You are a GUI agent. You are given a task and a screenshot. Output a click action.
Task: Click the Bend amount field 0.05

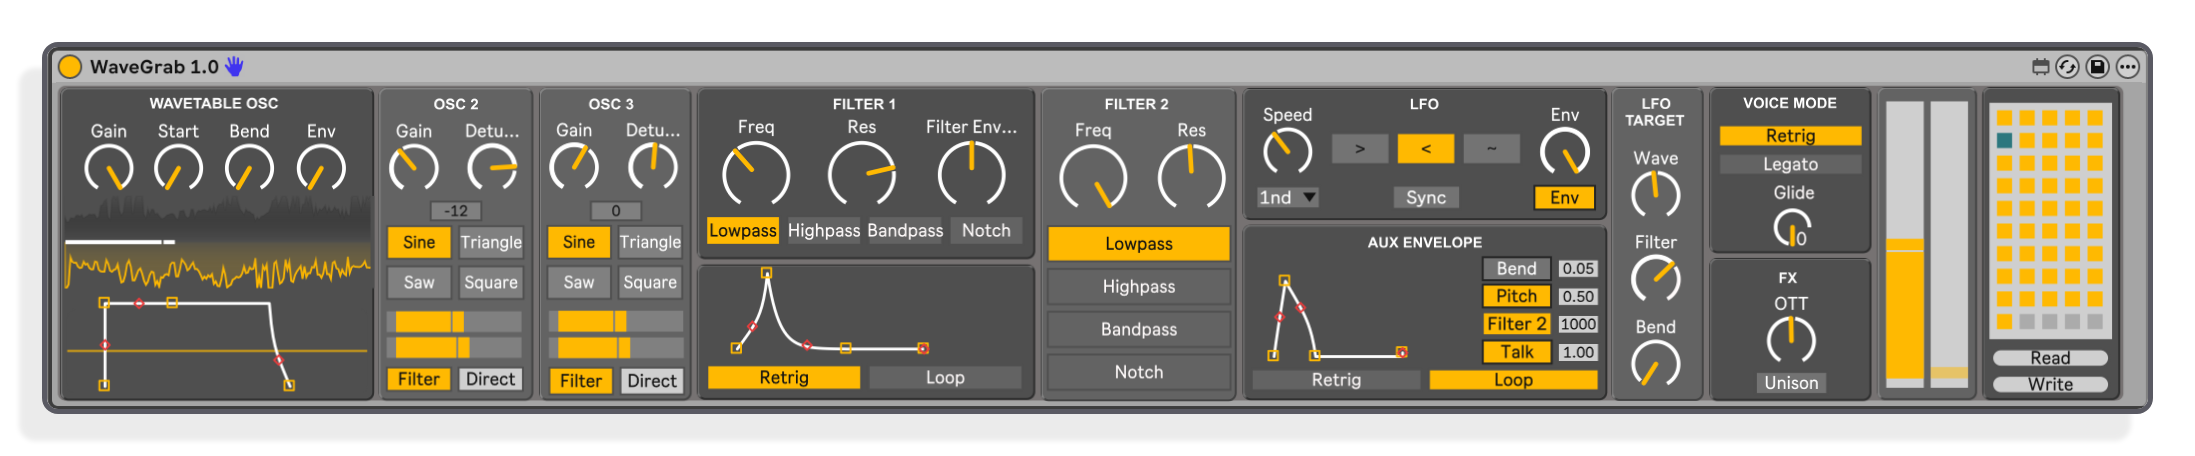click(x=1578, y=268)
